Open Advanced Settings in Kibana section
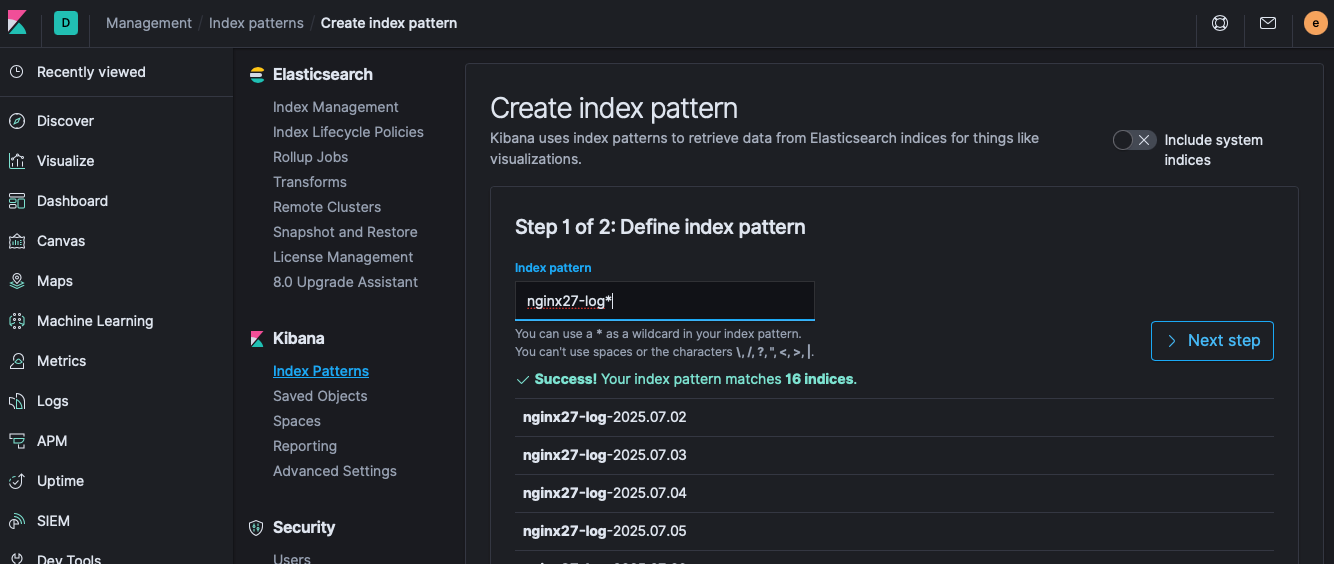This screenshot has height=564, width=1334. (334, 471)
